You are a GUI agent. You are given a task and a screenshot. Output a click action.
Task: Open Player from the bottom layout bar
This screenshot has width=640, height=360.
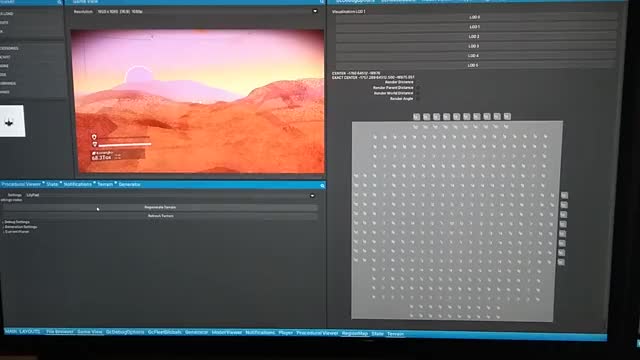coord(286,333)
